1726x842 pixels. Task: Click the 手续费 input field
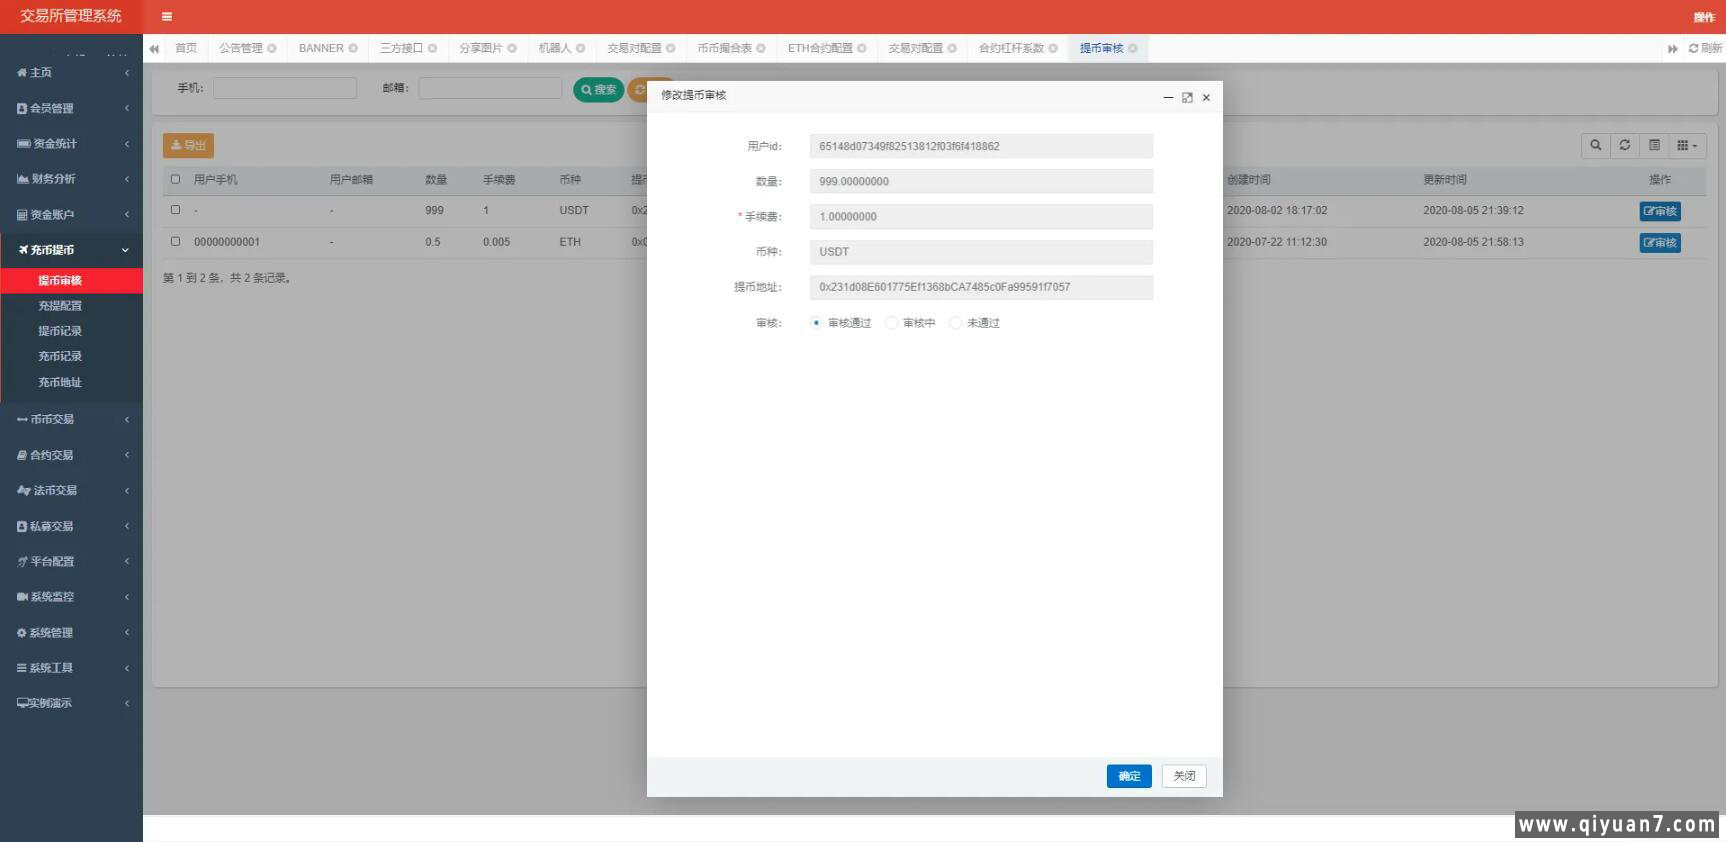tap(980, 217)
